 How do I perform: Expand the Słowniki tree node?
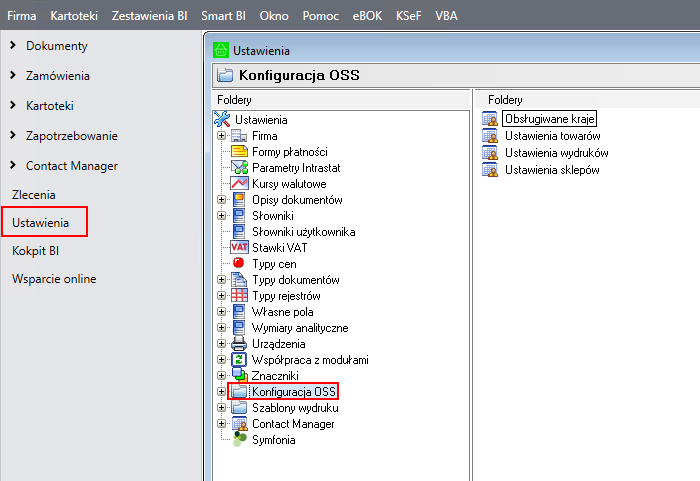pos(222,216)
